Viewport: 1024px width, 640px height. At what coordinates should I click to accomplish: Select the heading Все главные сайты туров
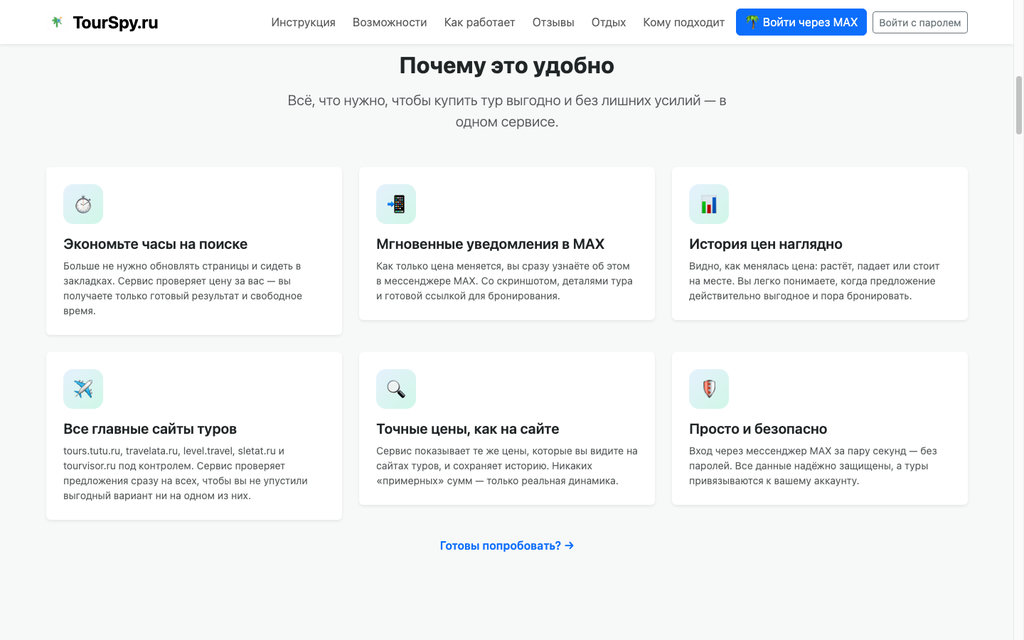150,429
